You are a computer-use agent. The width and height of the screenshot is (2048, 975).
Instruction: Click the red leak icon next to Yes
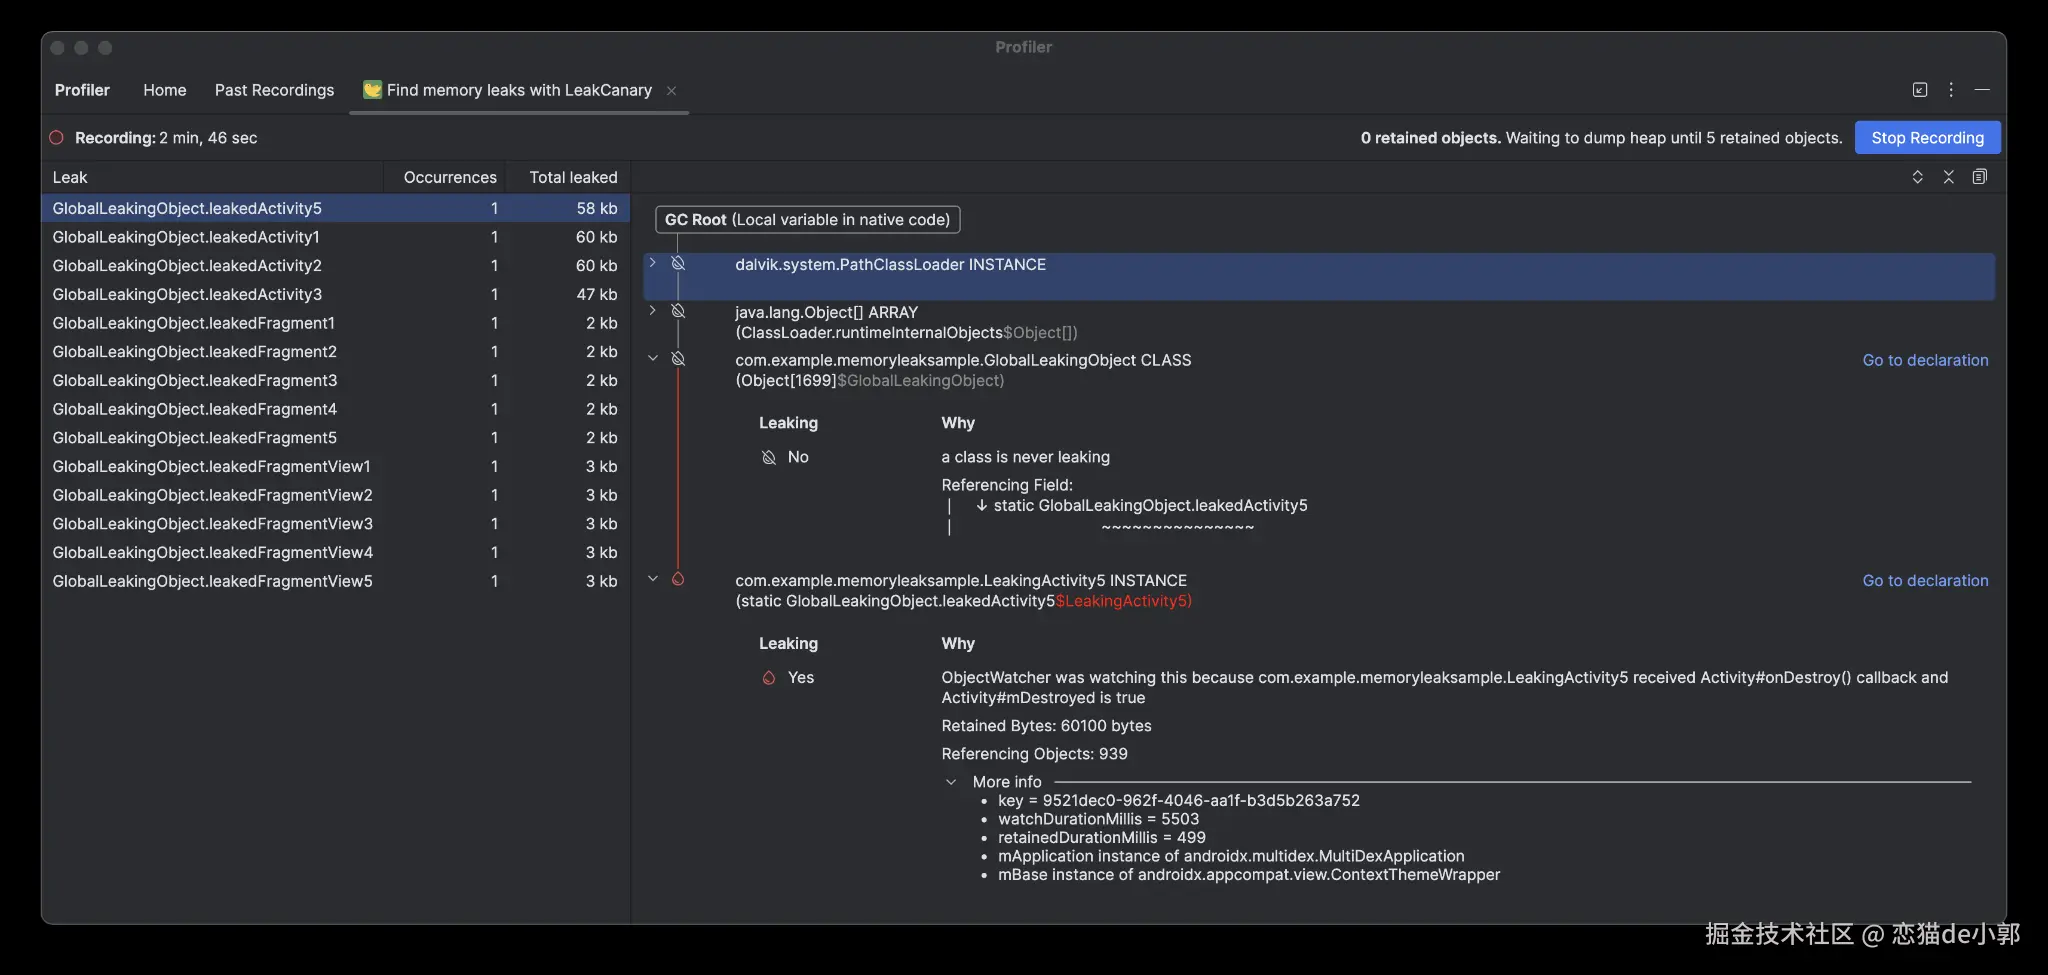(769, 678)
